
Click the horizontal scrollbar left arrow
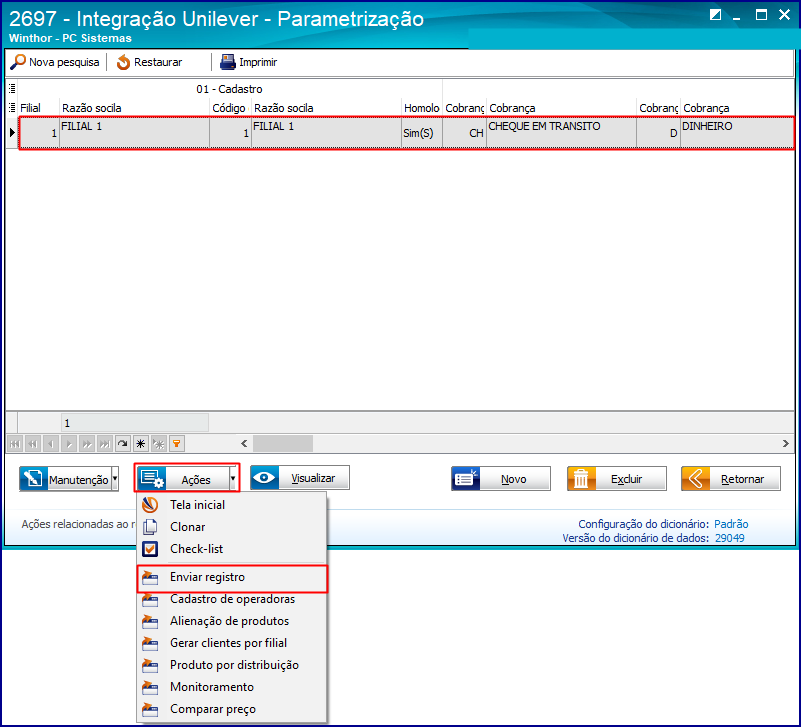[x=244, y=443]
